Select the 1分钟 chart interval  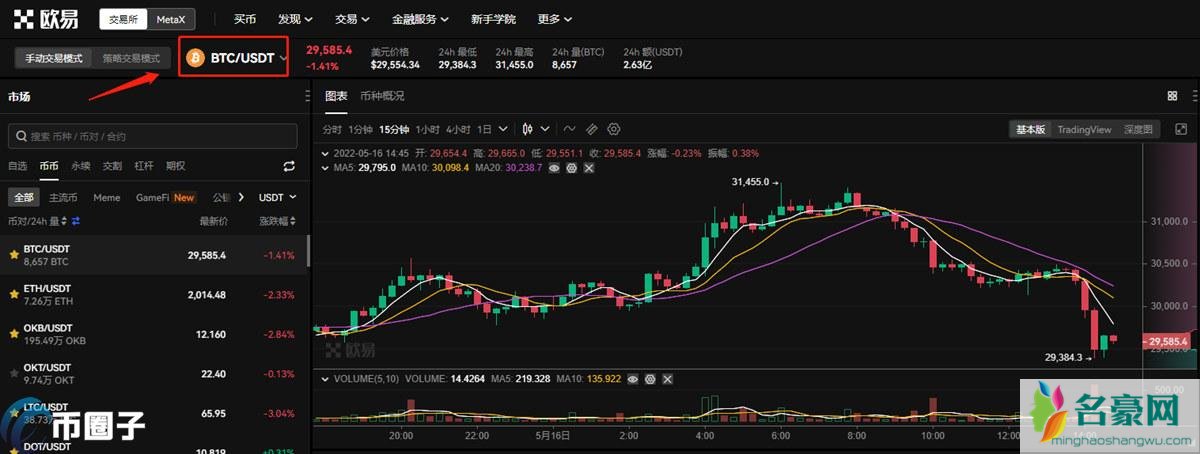(360, 129)
